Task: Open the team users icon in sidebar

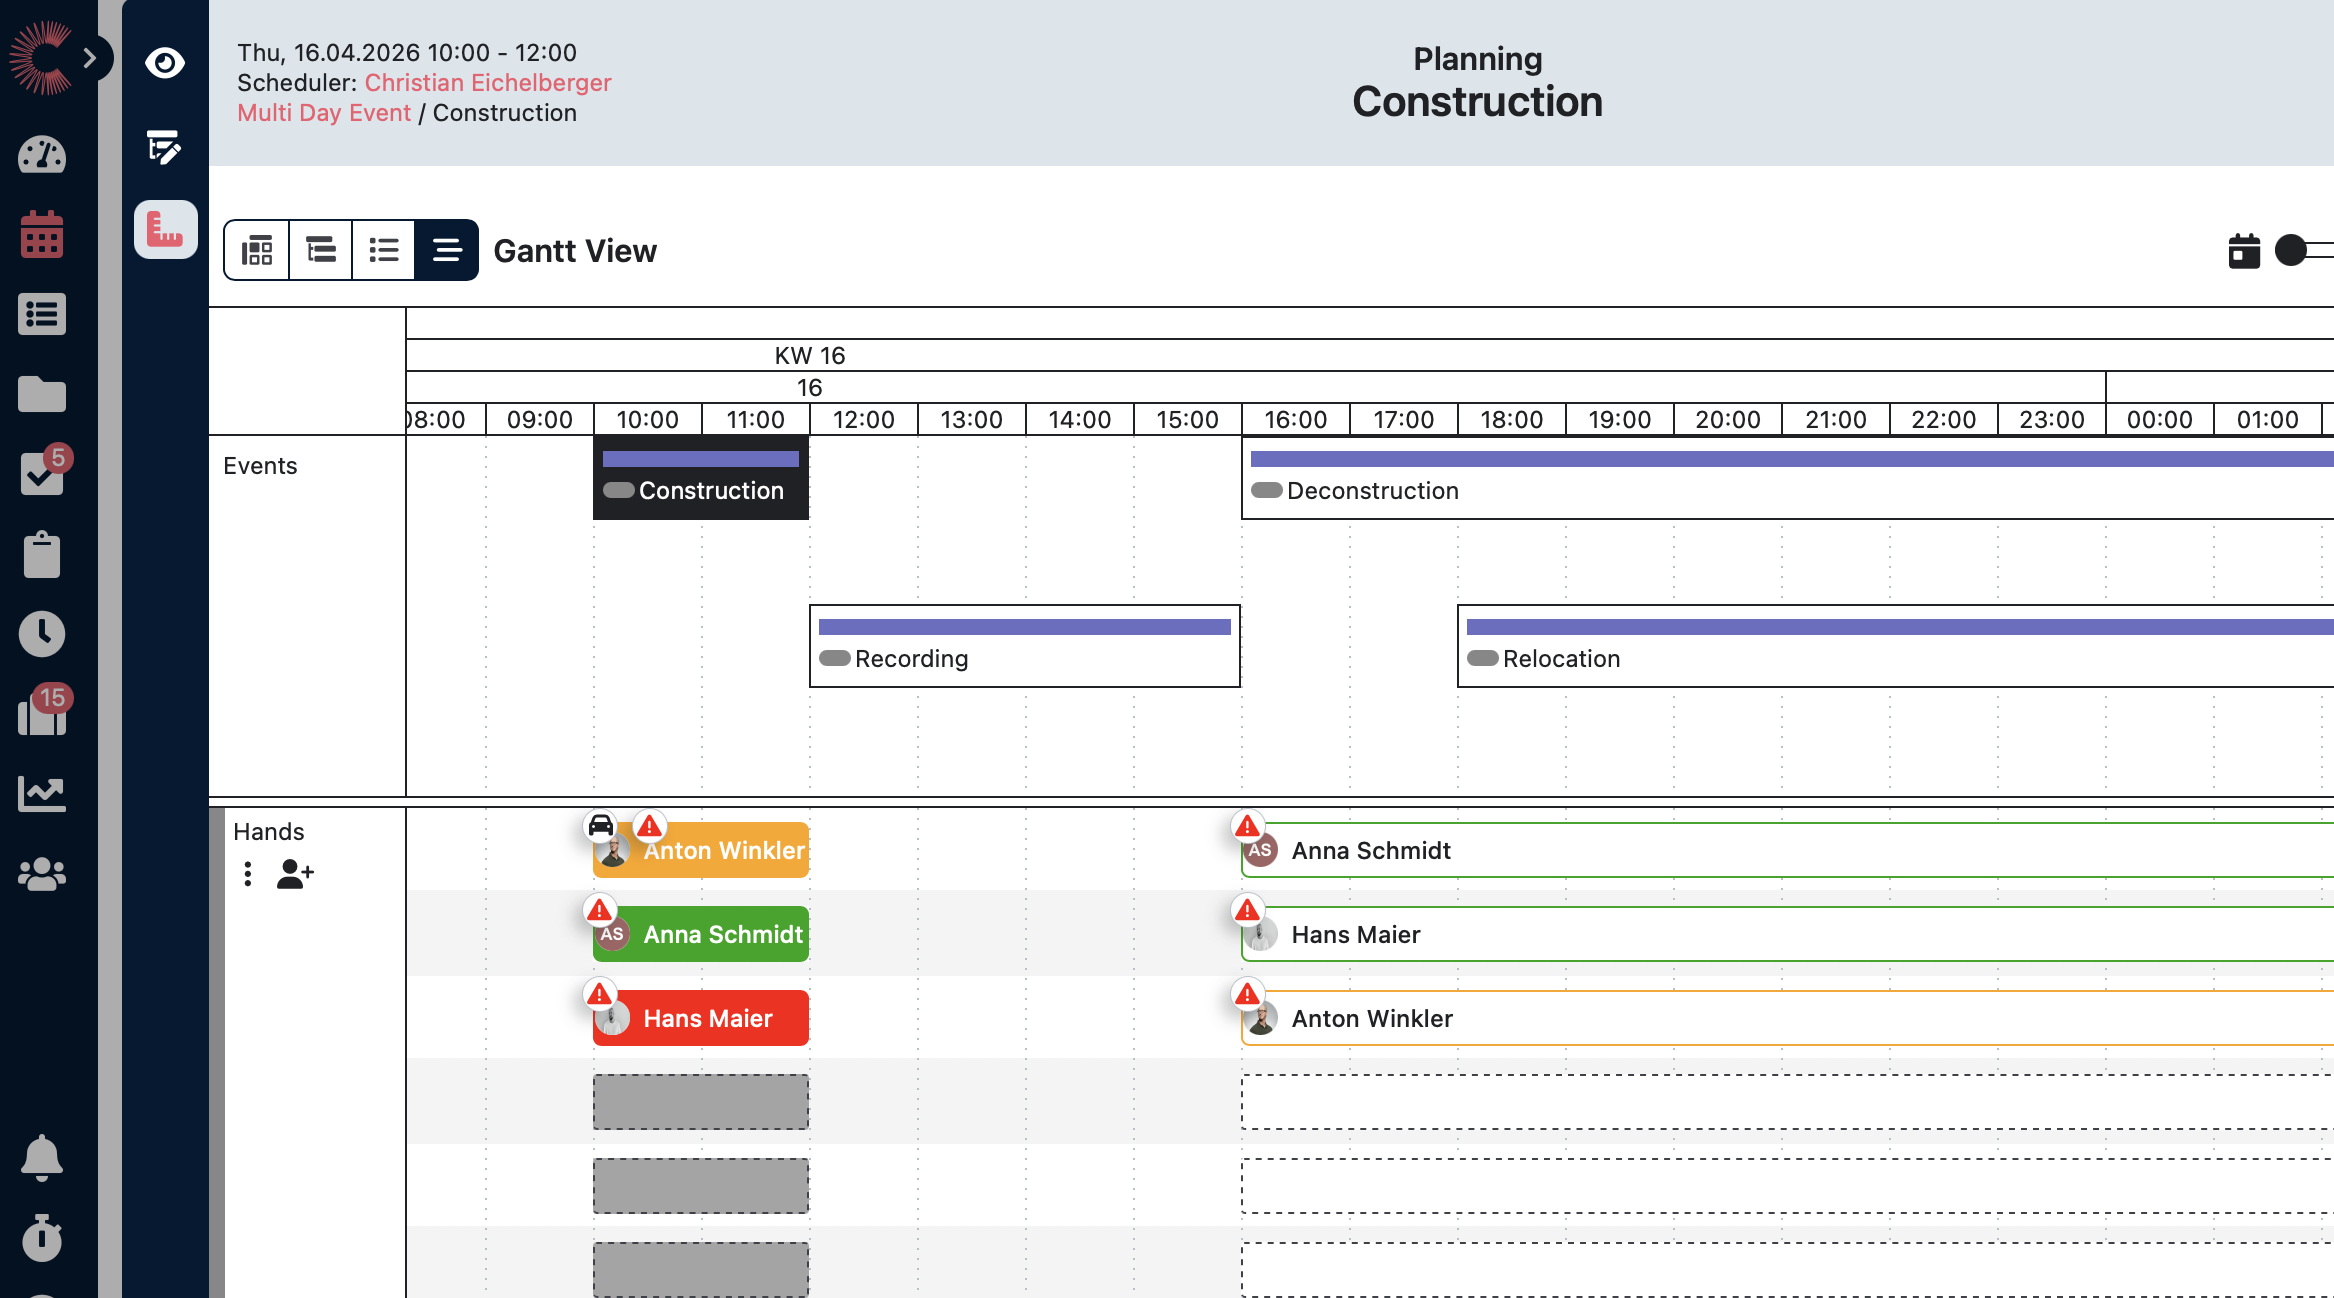Action: pos(42,874)
